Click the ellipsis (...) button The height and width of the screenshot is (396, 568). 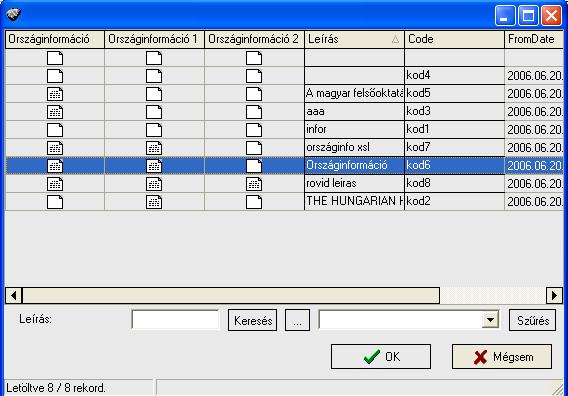pos(297,320)
